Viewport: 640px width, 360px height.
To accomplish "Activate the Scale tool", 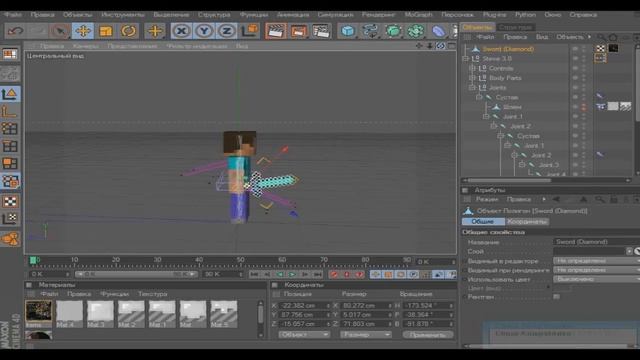I will tap(106, 31).
